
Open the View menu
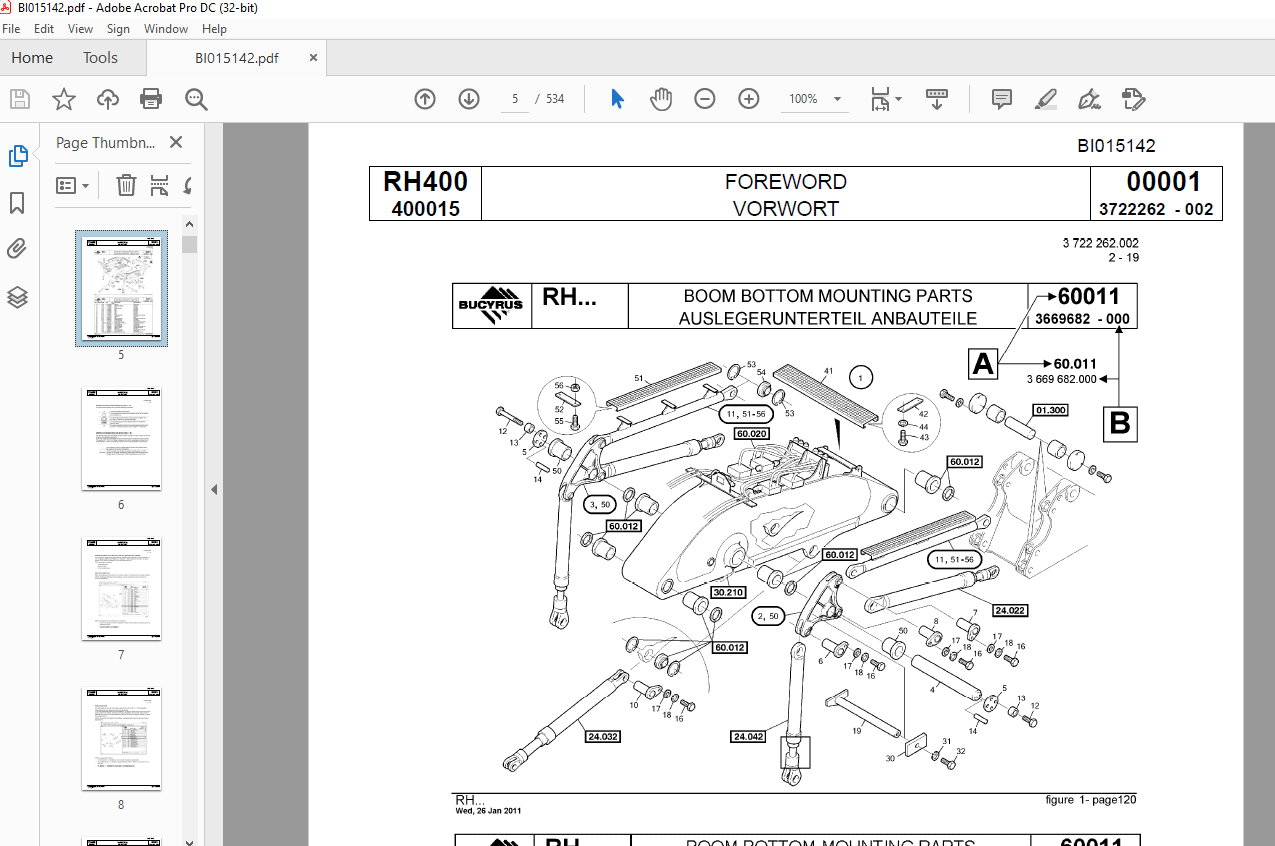(81, 29)
